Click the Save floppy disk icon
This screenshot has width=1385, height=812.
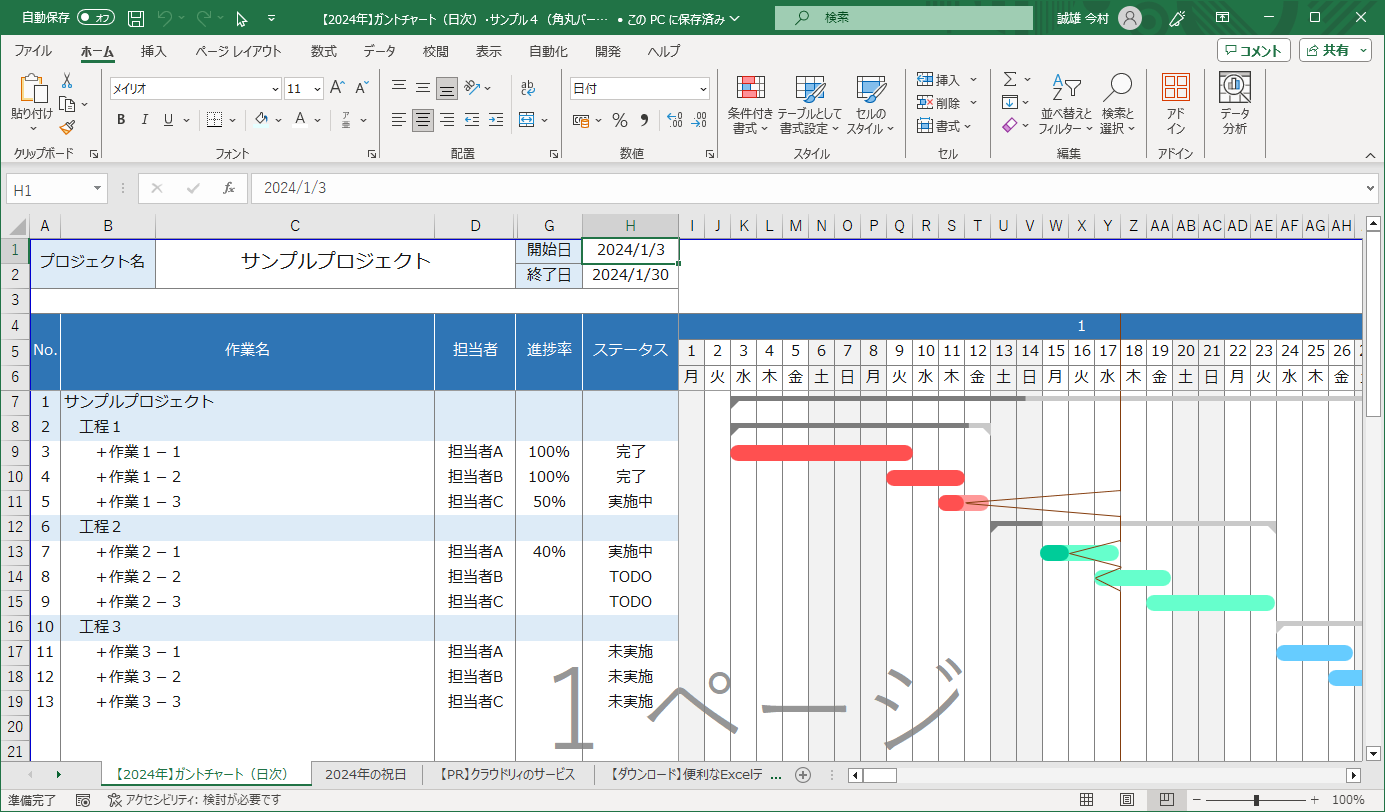[x=136, y=18]
